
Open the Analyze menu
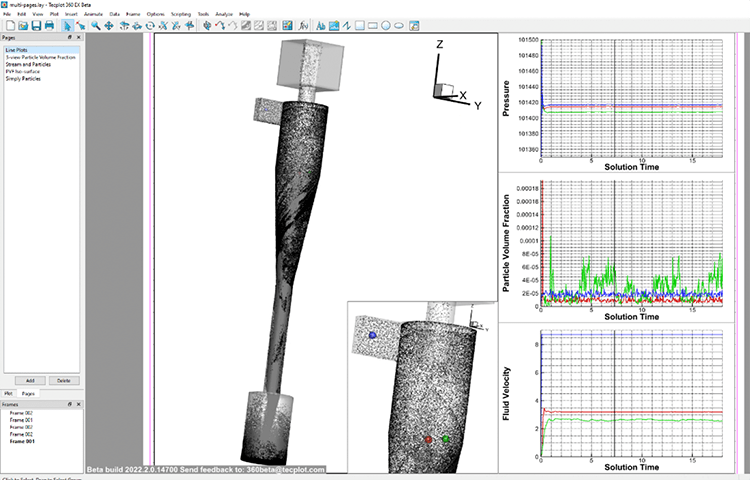(224, 14)
